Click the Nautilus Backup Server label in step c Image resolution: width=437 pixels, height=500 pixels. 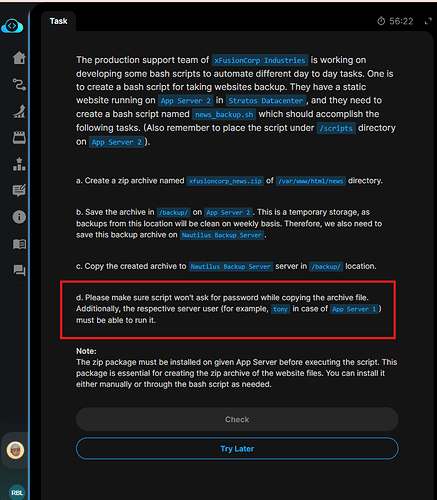(x=231, y=267)
